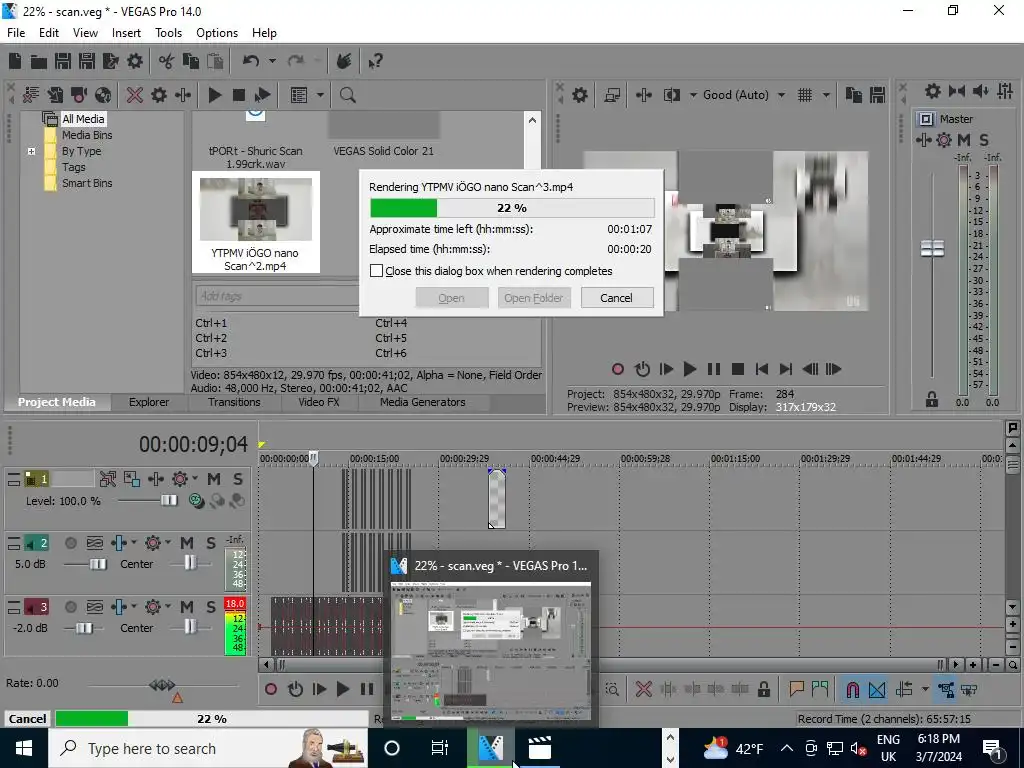Click the record button under video preview
The height and width of the screenshot is (768, 1024).
click(x=618, y=369)
